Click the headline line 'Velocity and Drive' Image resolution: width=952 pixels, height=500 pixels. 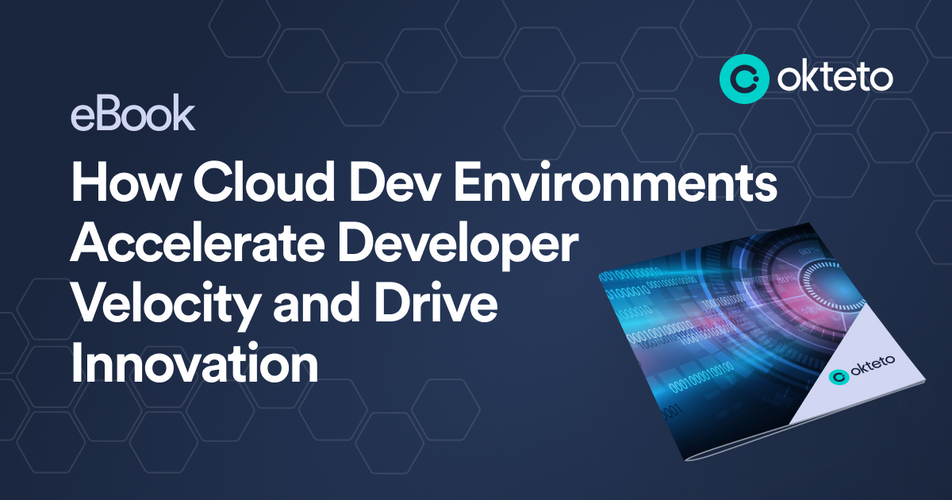pyautogui.click(x=284, y=305)
